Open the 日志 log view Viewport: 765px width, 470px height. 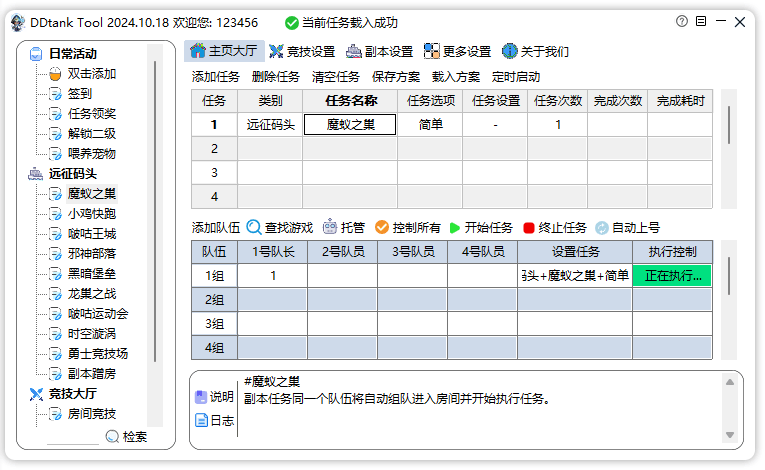[215, 420]
